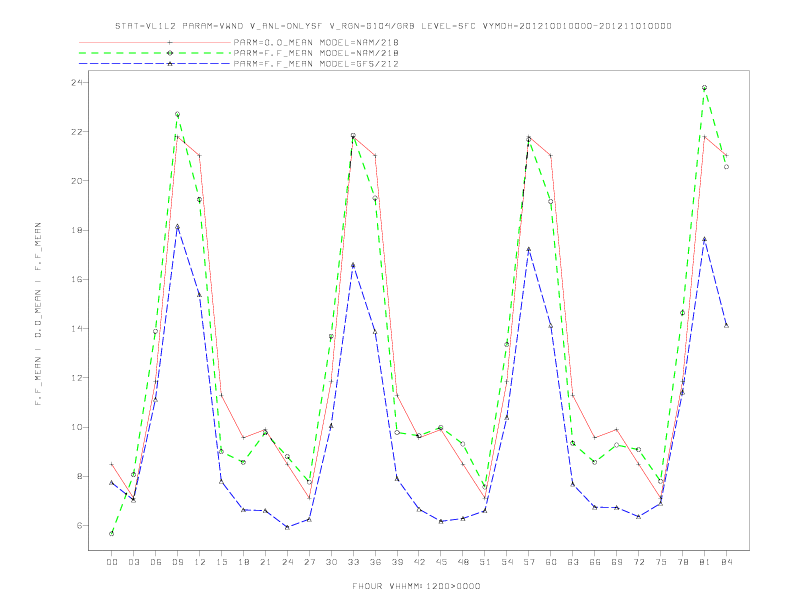The width and height of the screenshot is (792, 612).
Task: Click y-axis tick label 22
Action: tap(76, 132)
